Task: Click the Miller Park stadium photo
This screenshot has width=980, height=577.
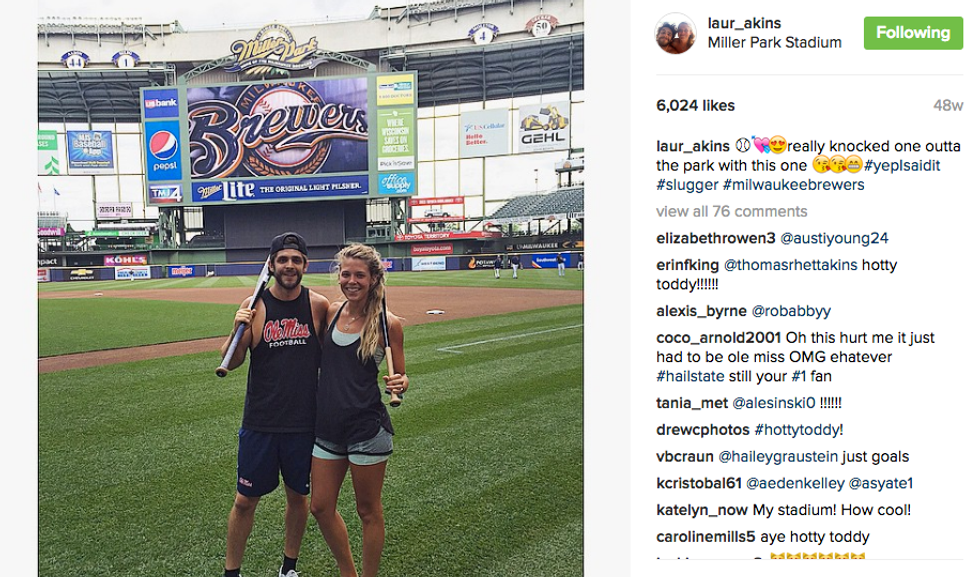Action: point(311,288)
